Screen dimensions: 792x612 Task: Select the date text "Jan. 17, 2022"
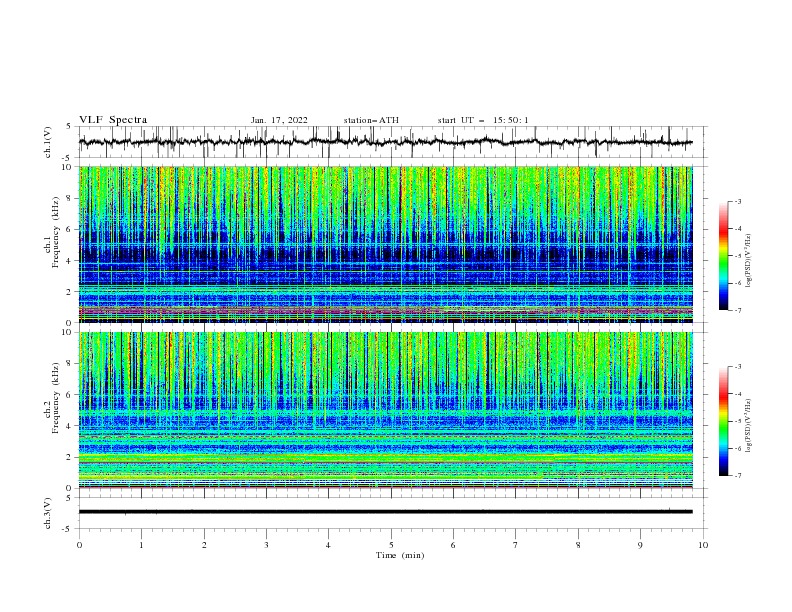click(x=279, y=120)
